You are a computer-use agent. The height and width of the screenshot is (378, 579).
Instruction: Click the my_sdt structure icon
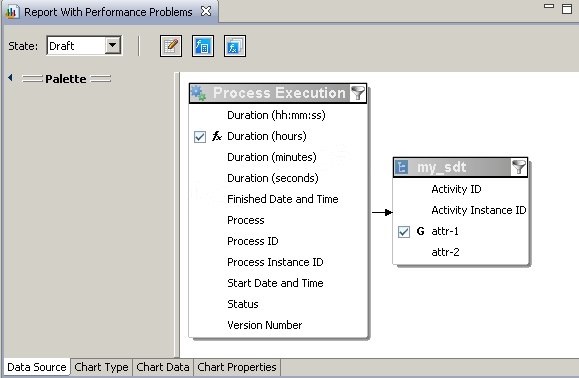(x=402, y=167)
